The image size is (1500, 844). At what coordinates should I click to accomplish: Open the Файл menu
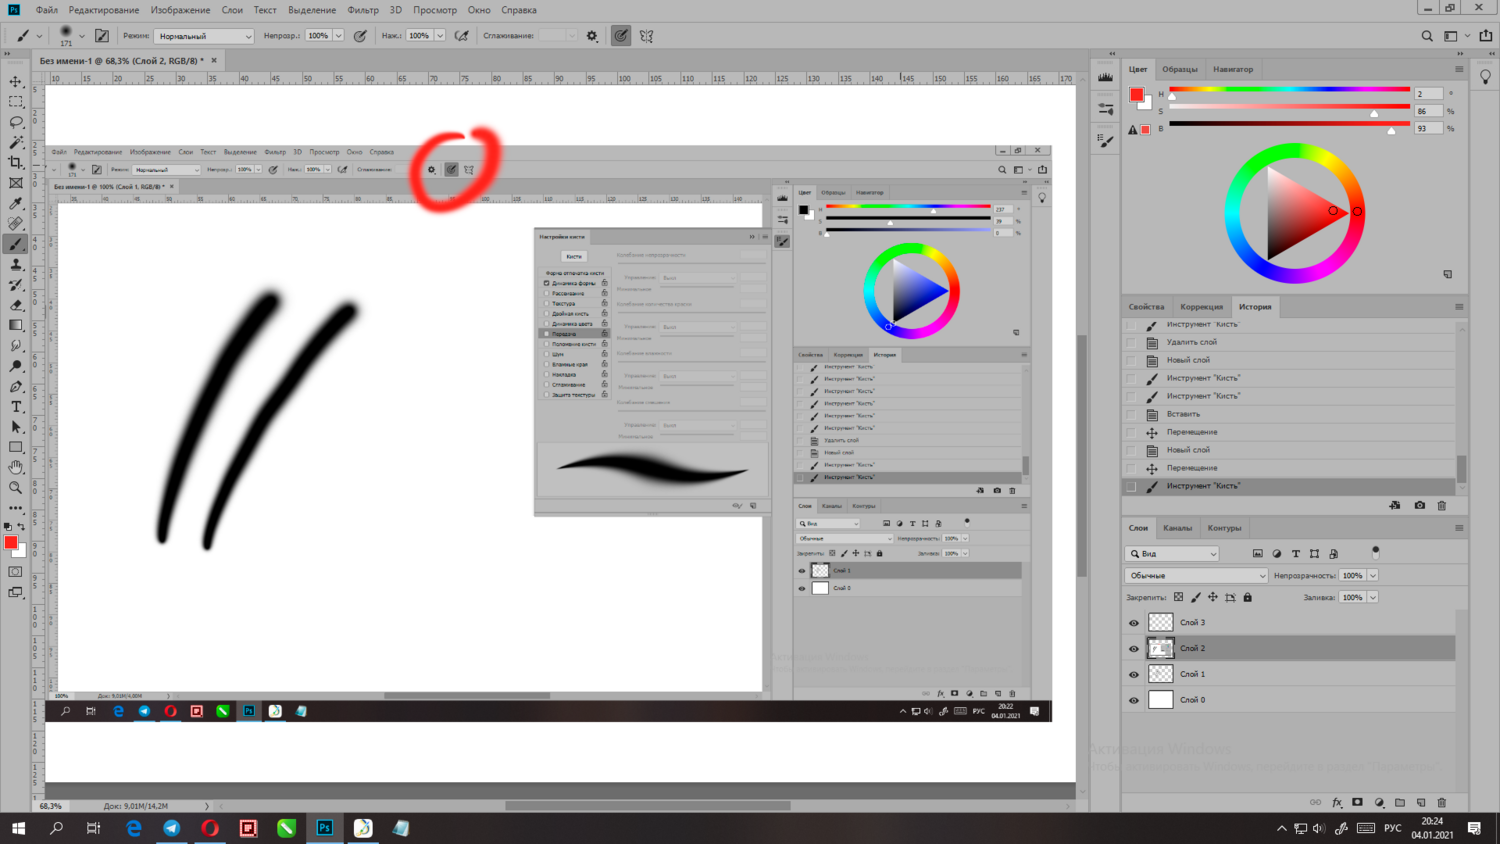tap(47, 10)
